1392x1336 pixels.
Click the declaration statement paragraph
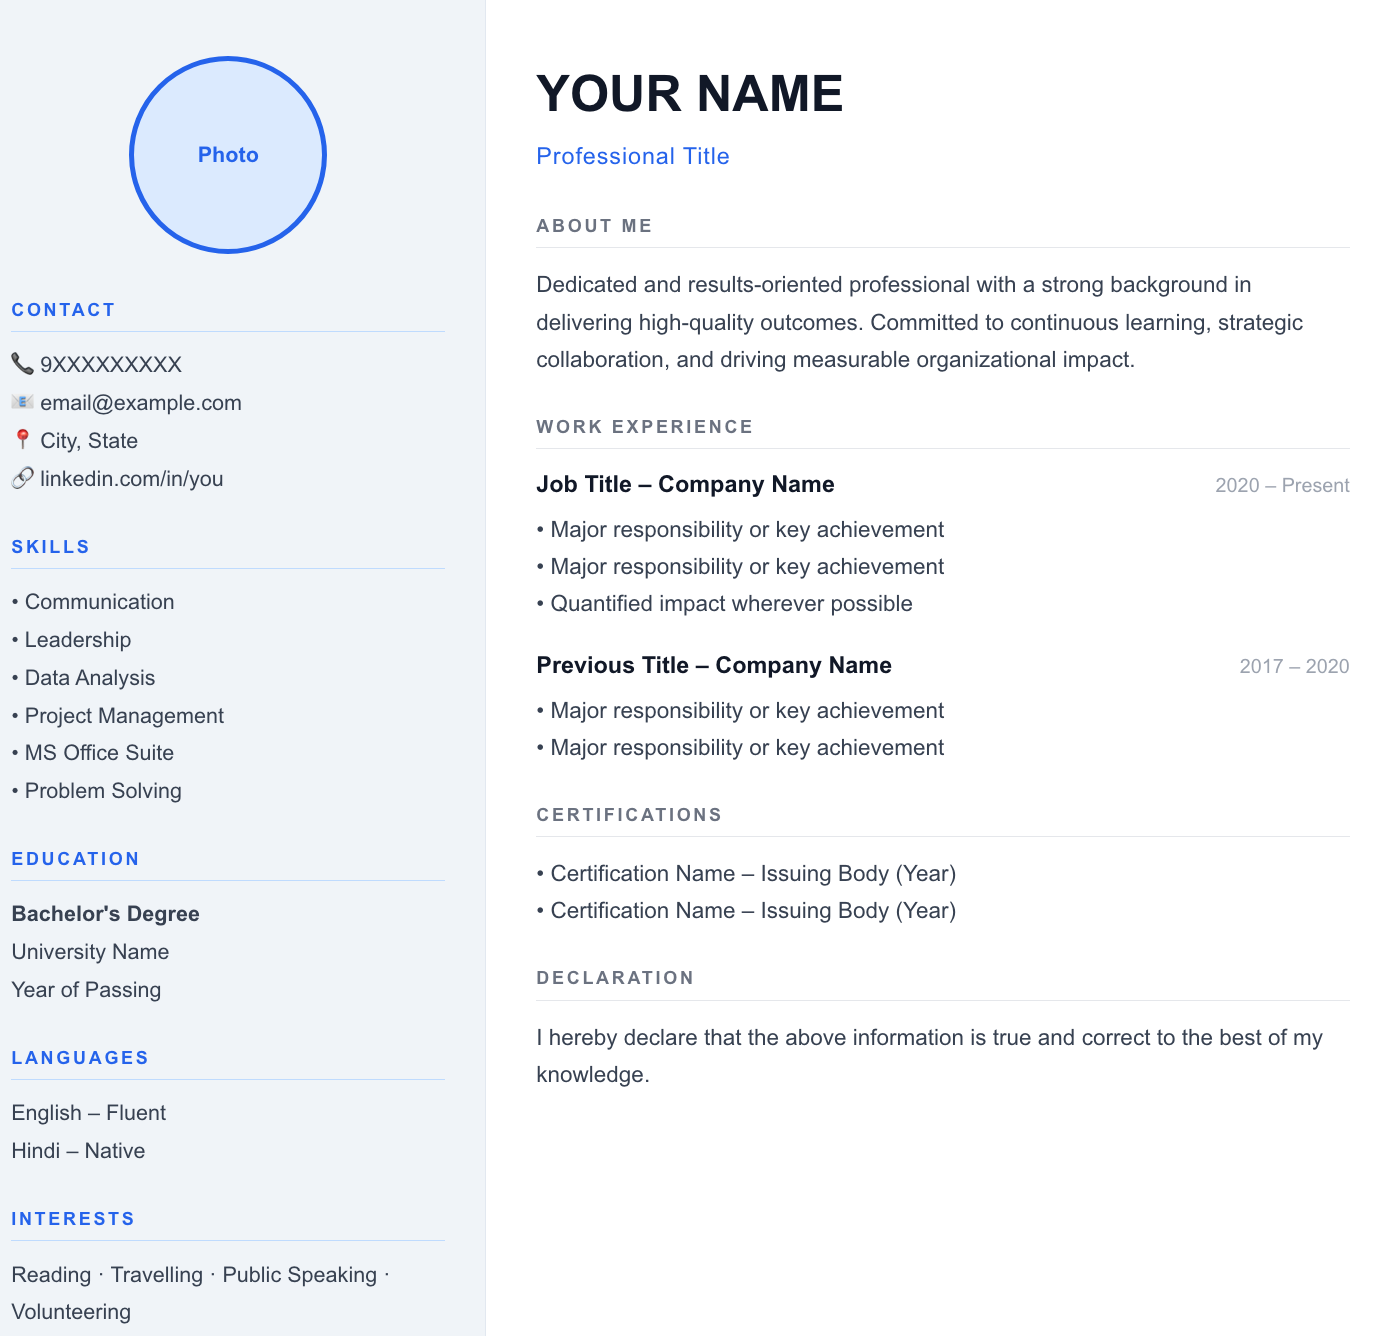(x=930, y=1056)
